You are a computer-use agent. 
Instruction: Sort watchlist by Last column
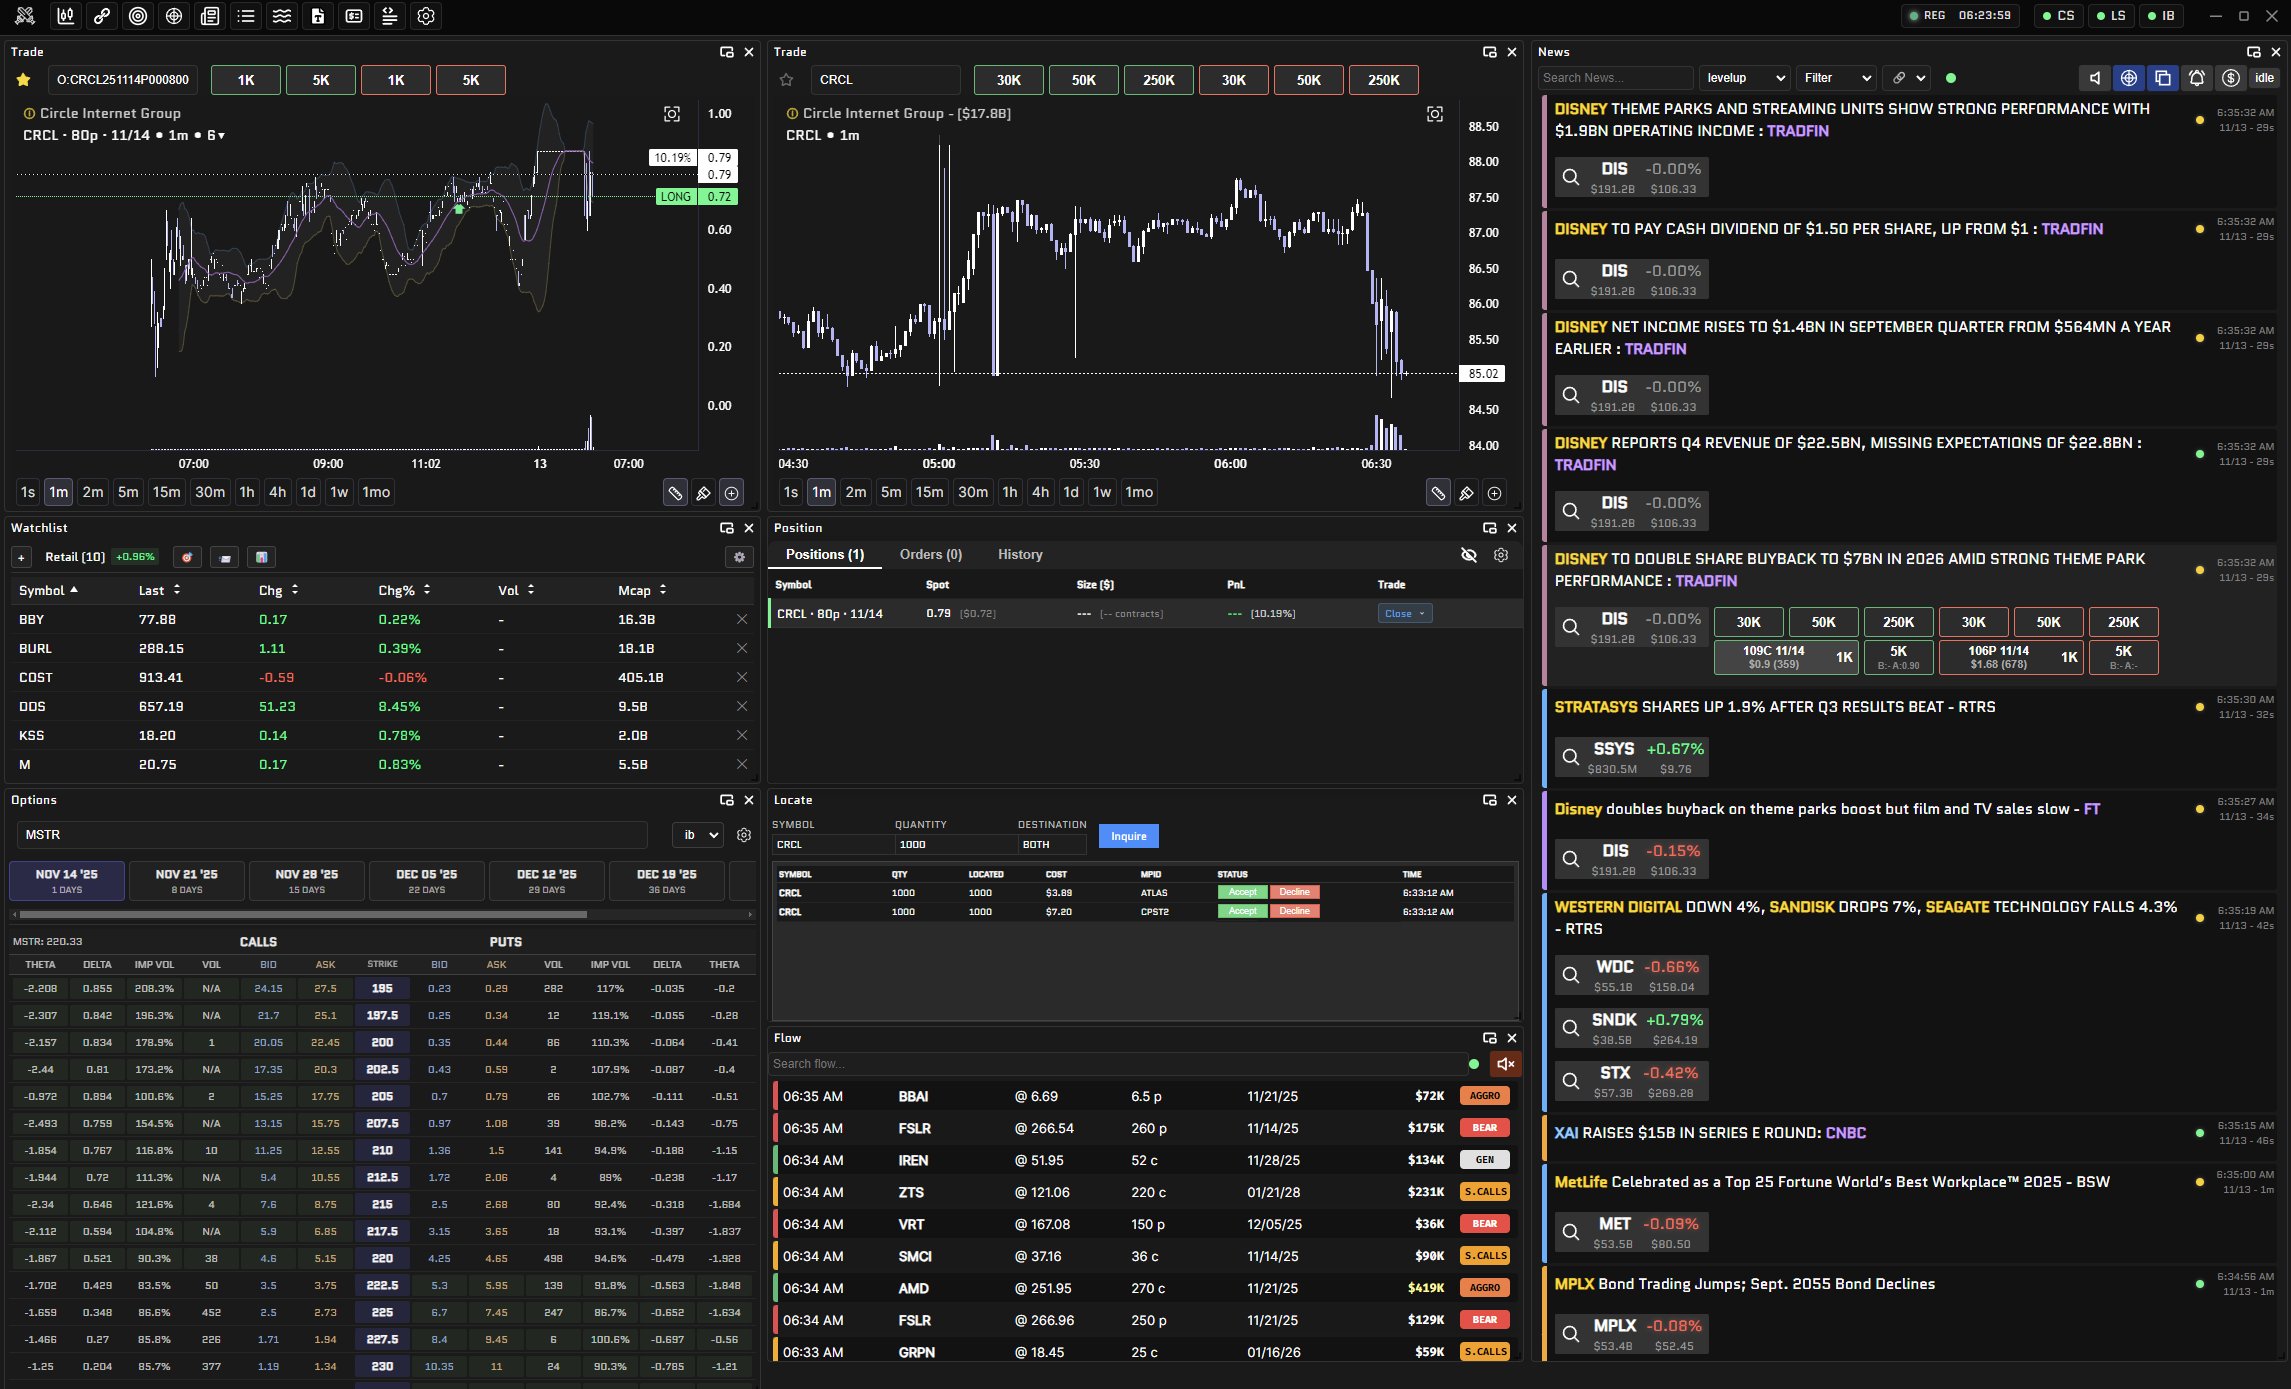(160, 591)
